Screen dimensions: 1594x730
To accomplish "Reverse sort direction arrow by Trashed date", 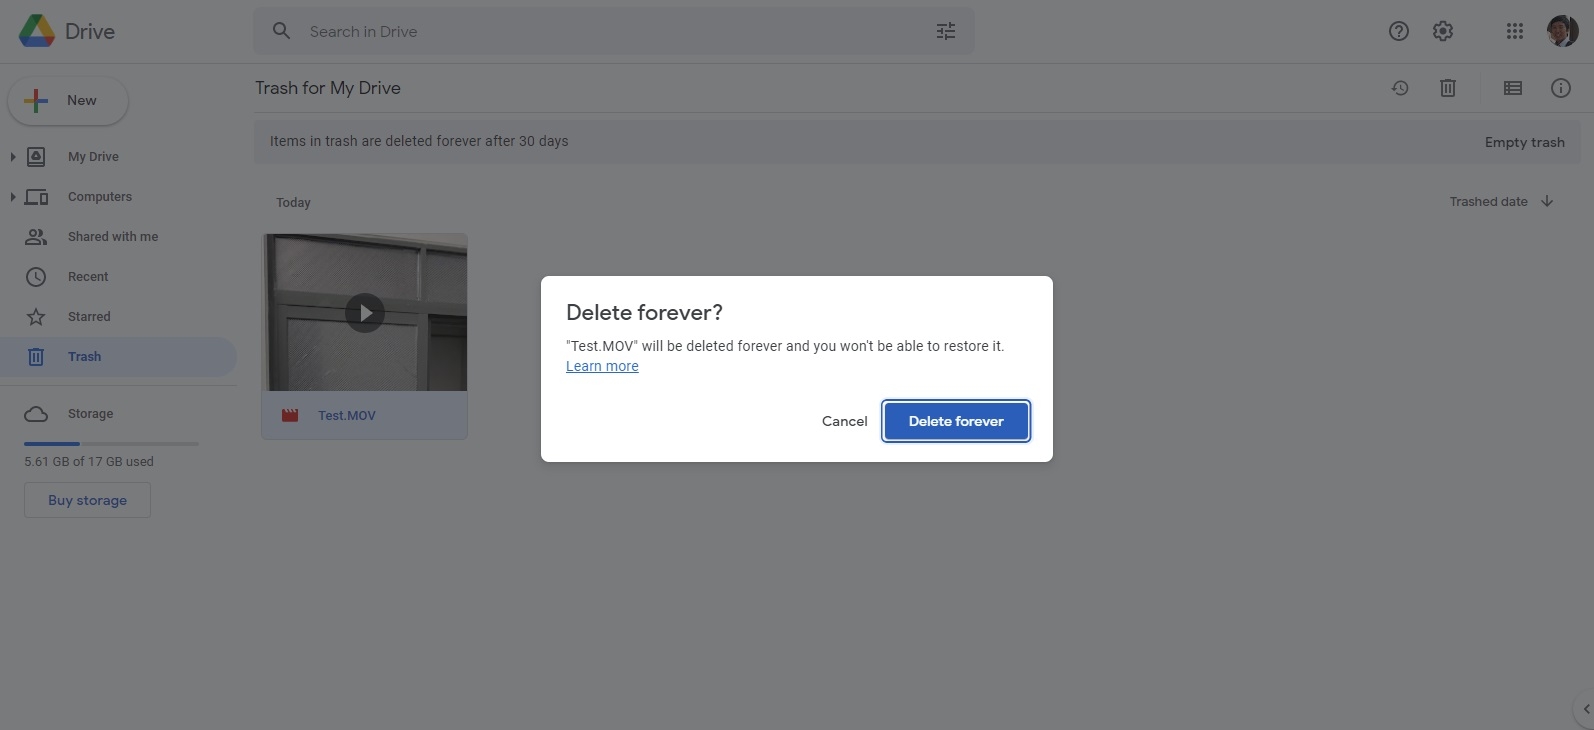I will tap(1547, 201).
